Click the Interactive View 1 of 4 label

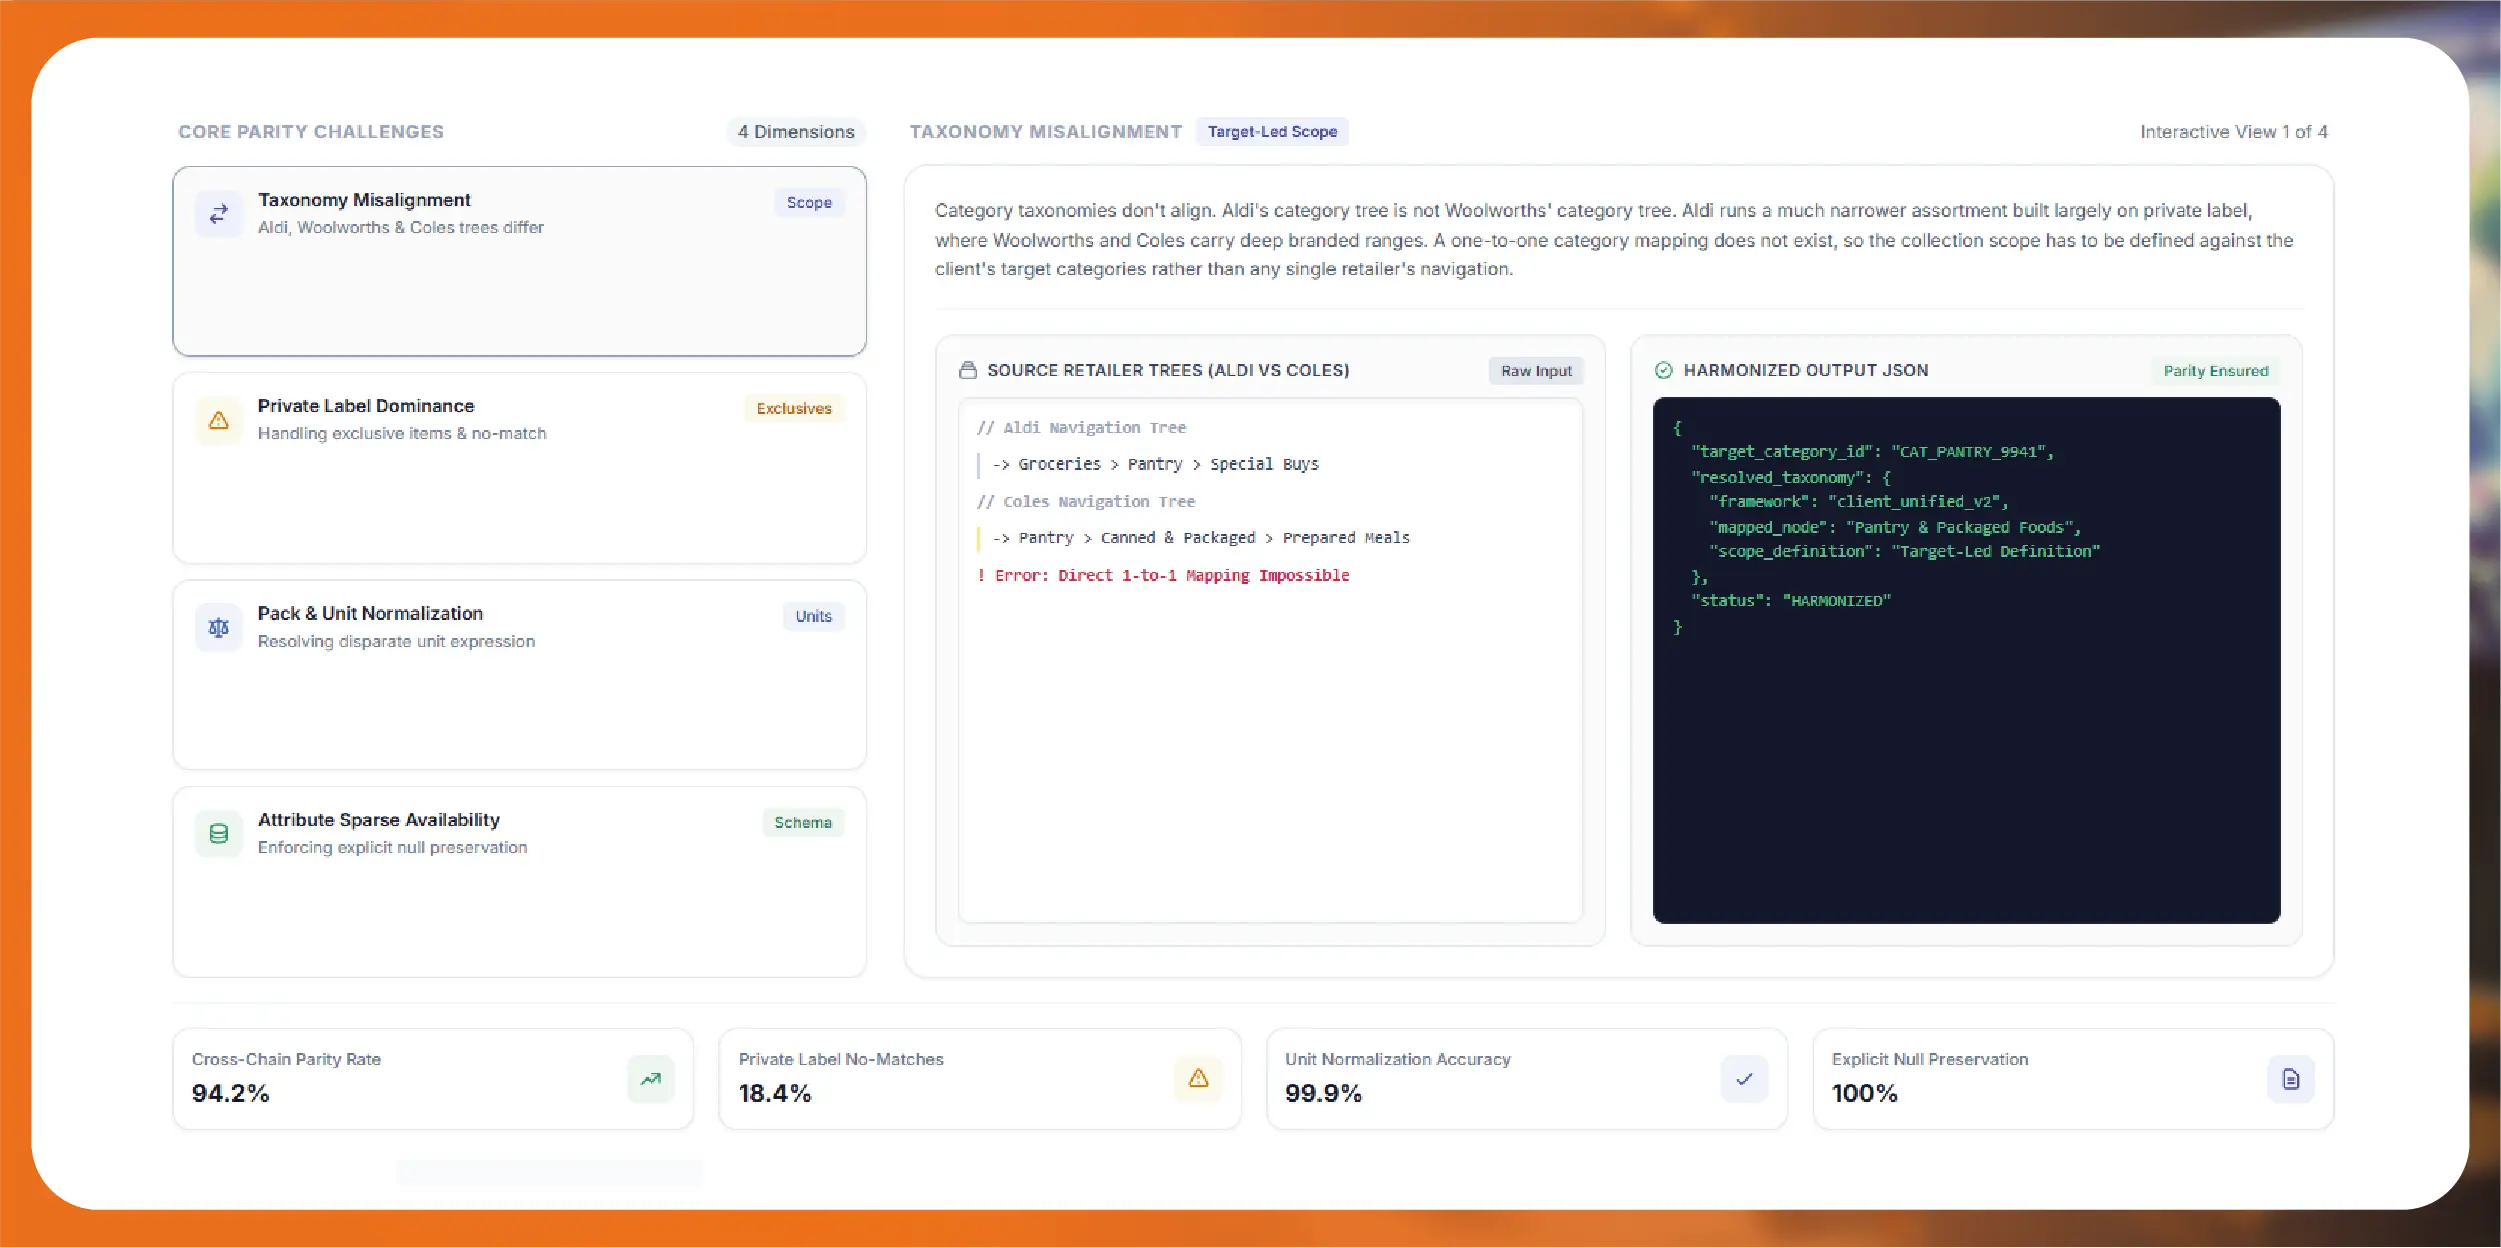(2234, 132)
